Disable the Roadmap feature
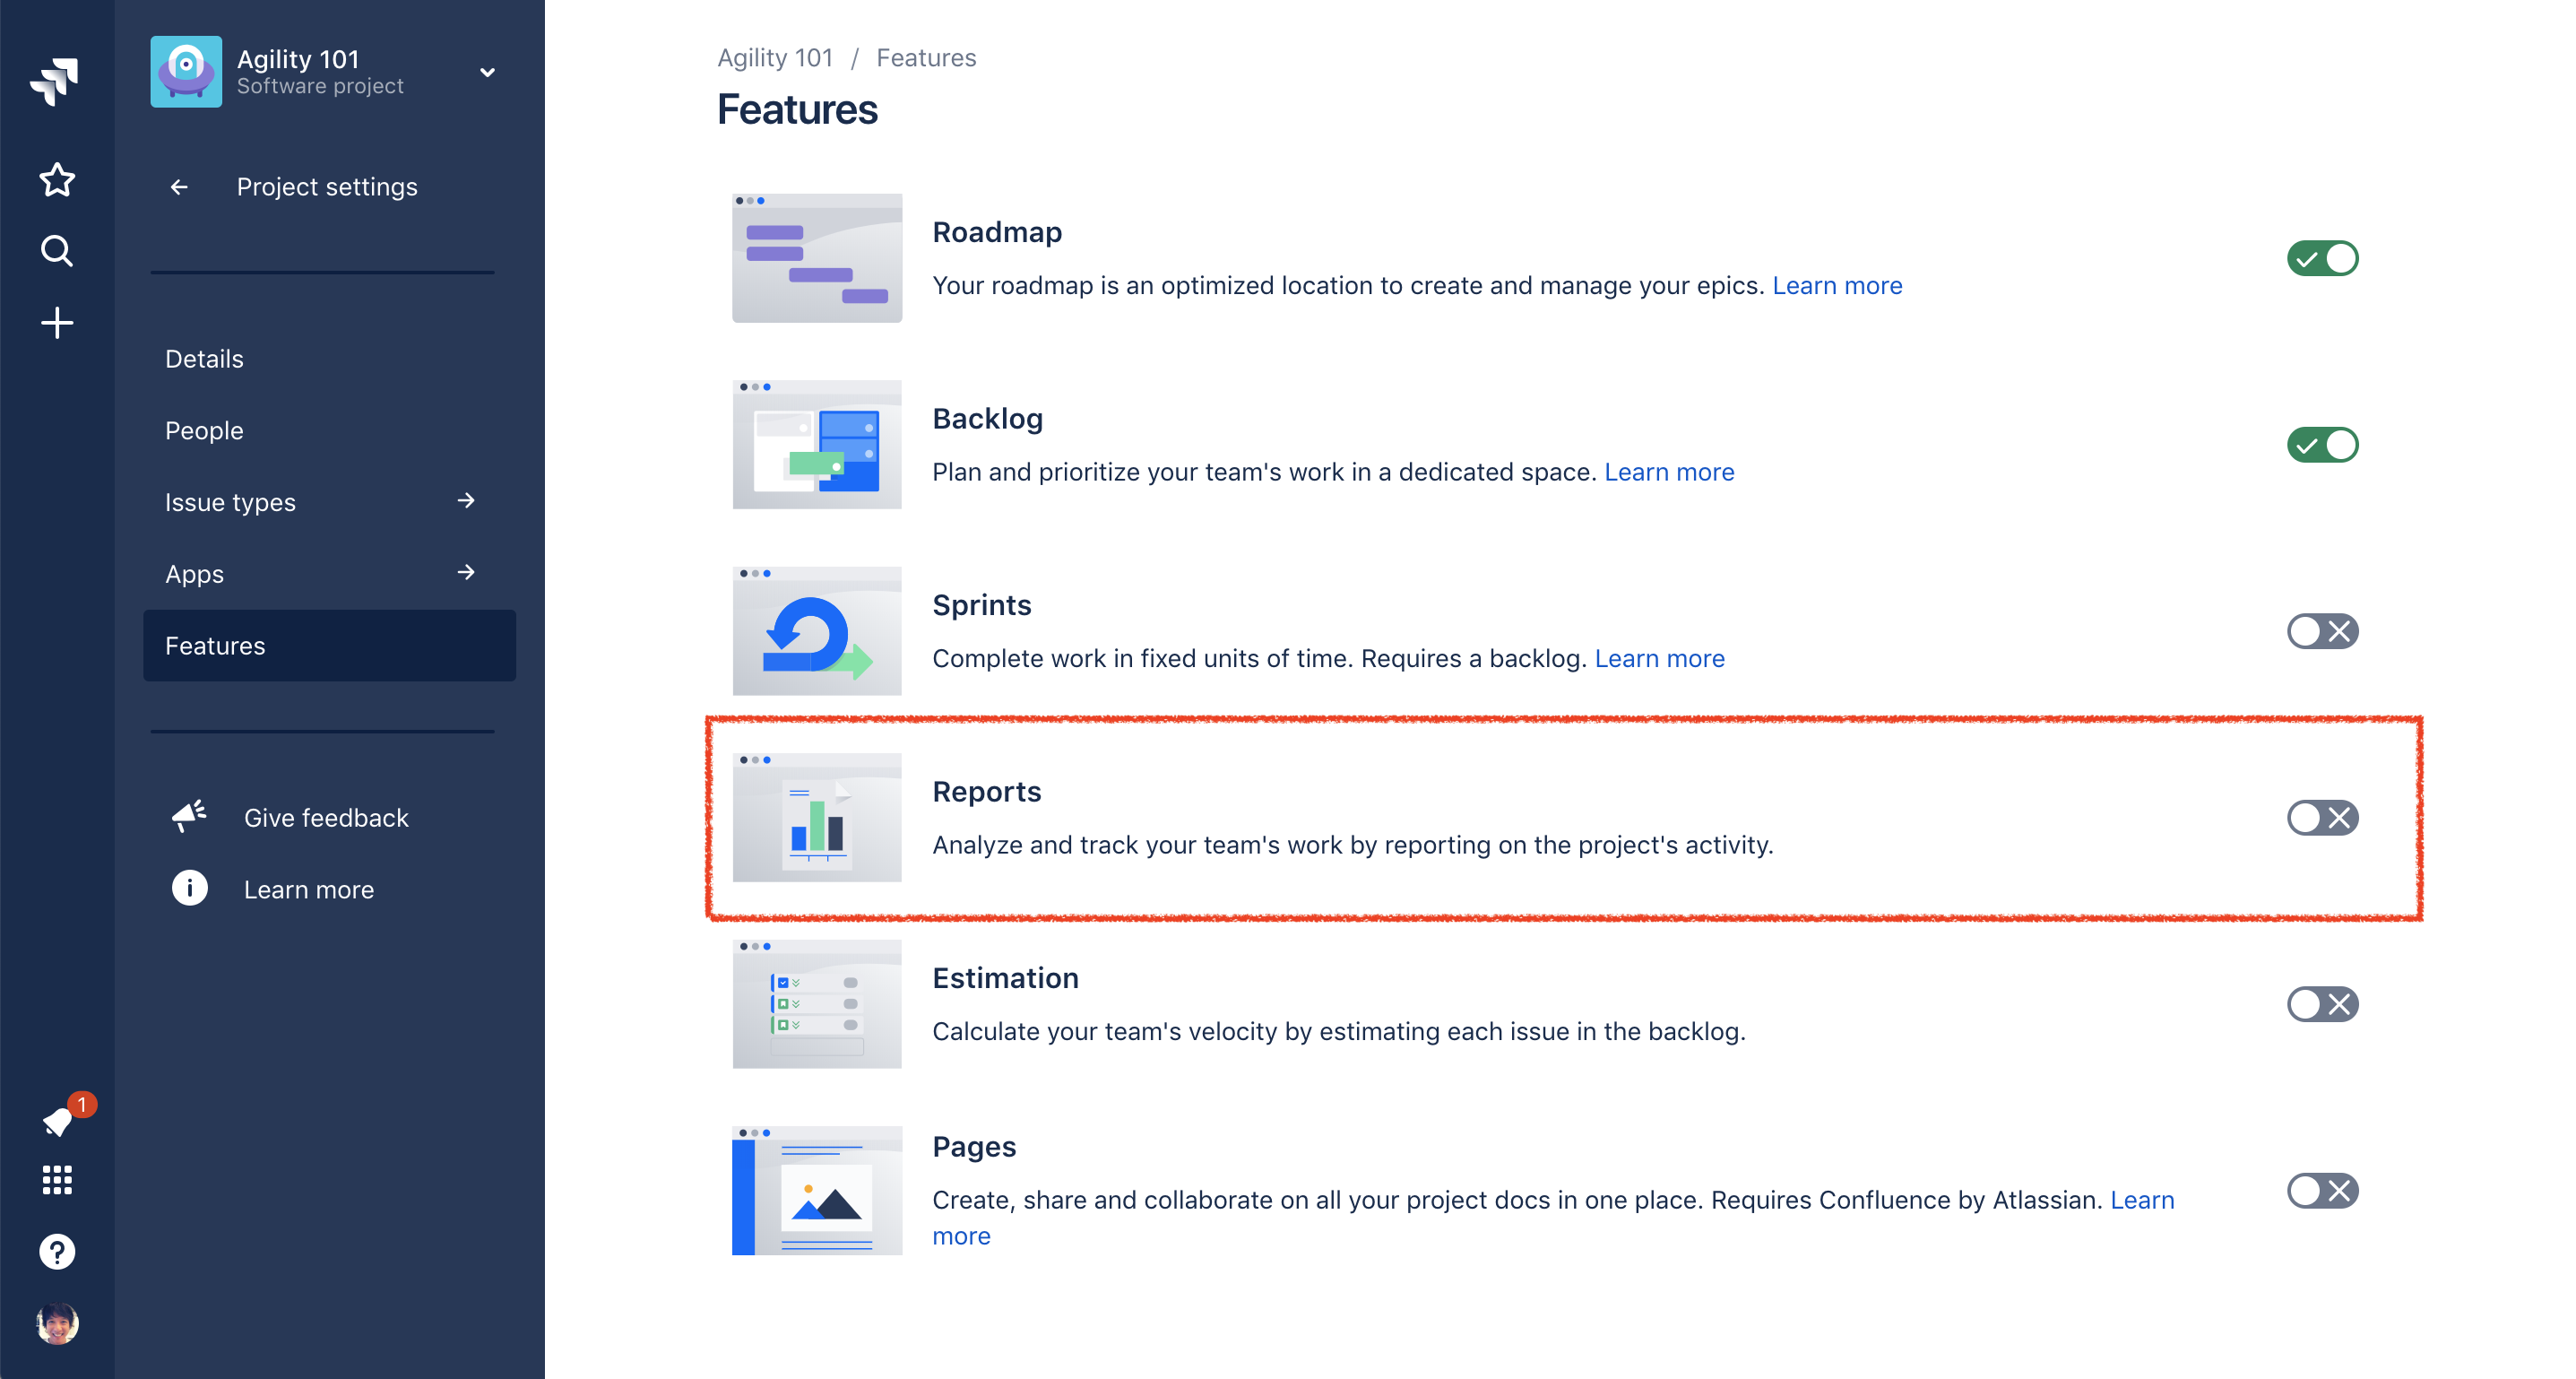Screen dimensions: 2576x1379 point(2322,258)
